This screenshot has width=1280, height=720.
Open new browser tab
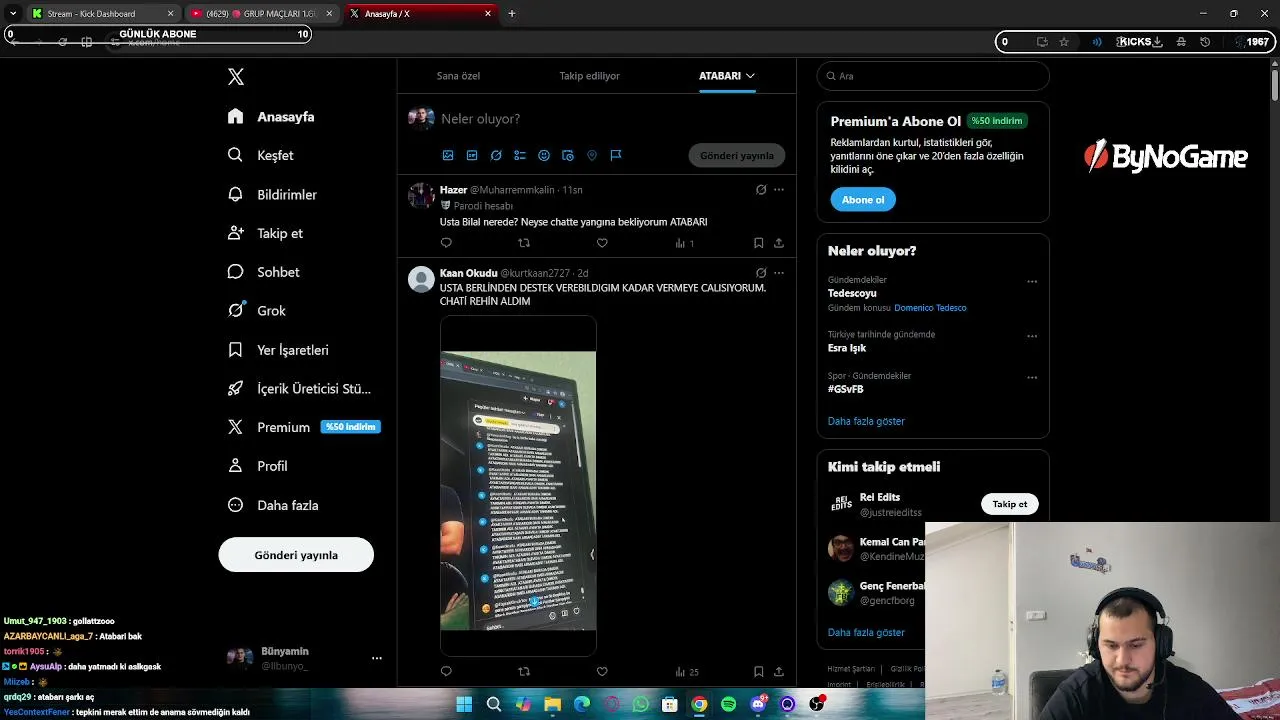click(x=512, y=14)
